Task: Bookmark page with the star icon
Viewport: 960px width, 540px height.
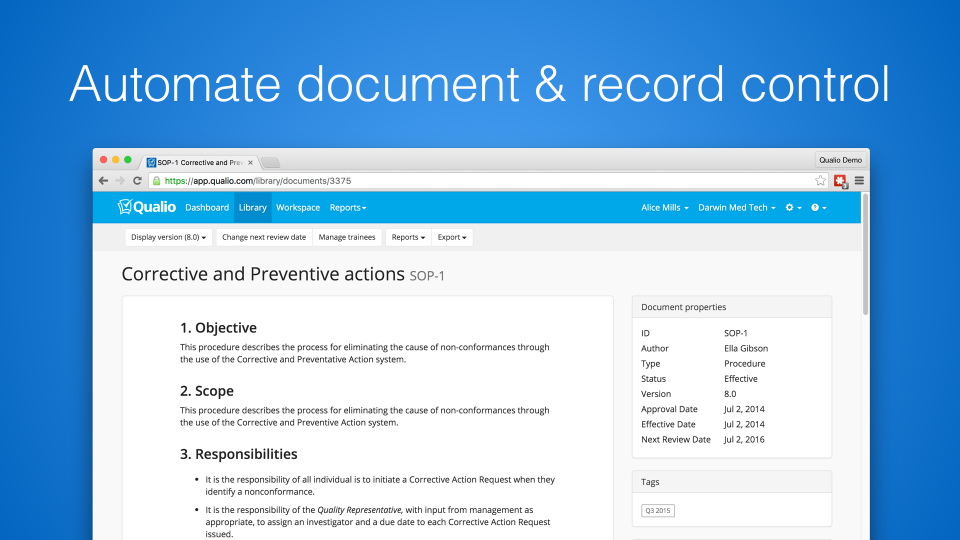Action: [820, 180]
